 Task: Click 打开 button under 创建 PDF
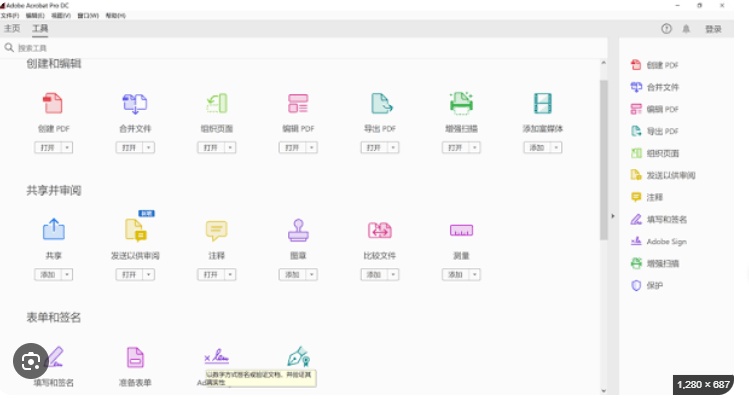(48, 148)
